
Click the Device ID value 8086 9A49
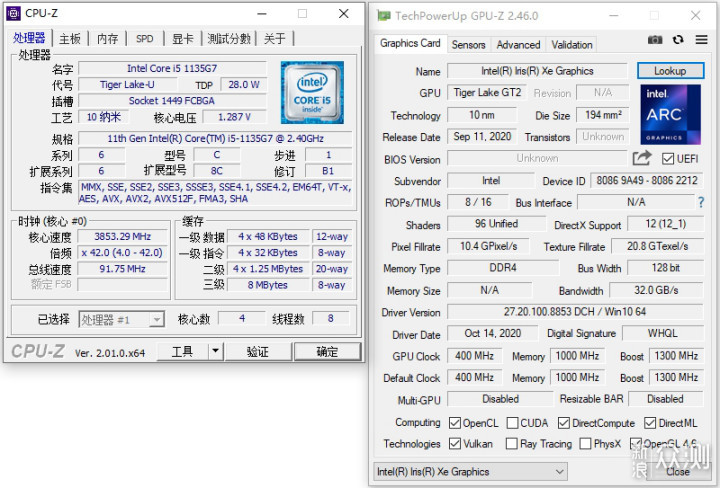coord(647,180)
